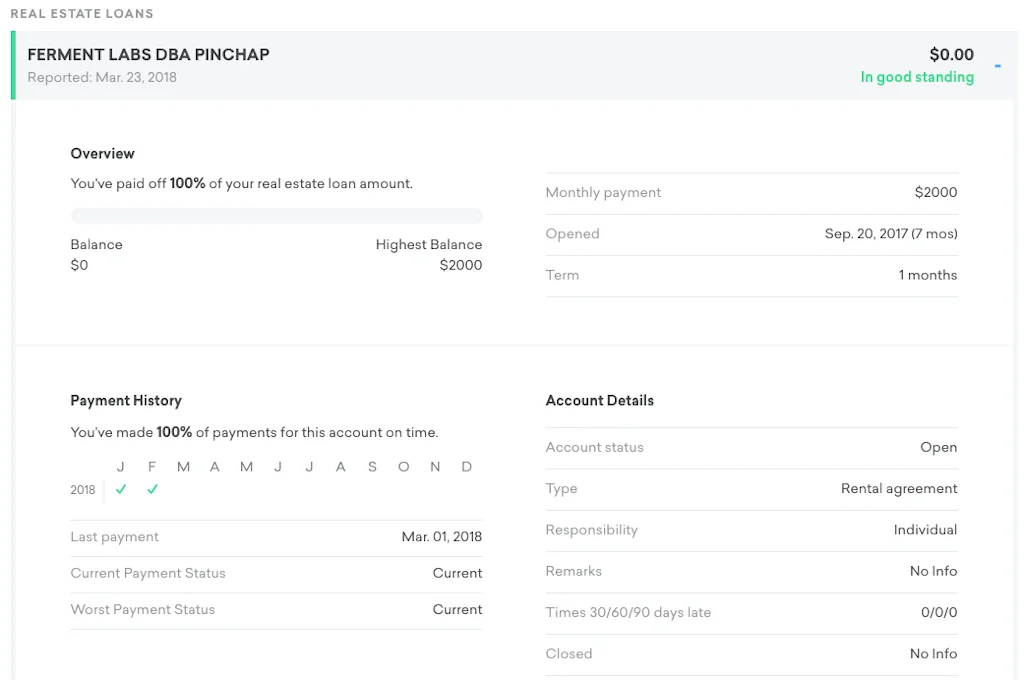The width and height of the screenshot is (1024, 680).
Task: Click the Account status Open row
Action: pyautogui.click(x=751, y=447)
